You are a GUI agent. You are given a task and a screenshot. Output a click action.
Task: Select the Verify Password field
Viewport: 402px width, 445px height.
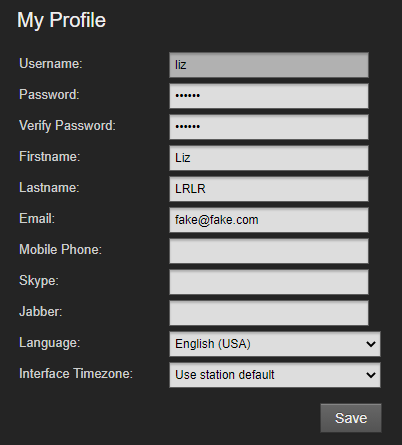[x=269, y=127]
